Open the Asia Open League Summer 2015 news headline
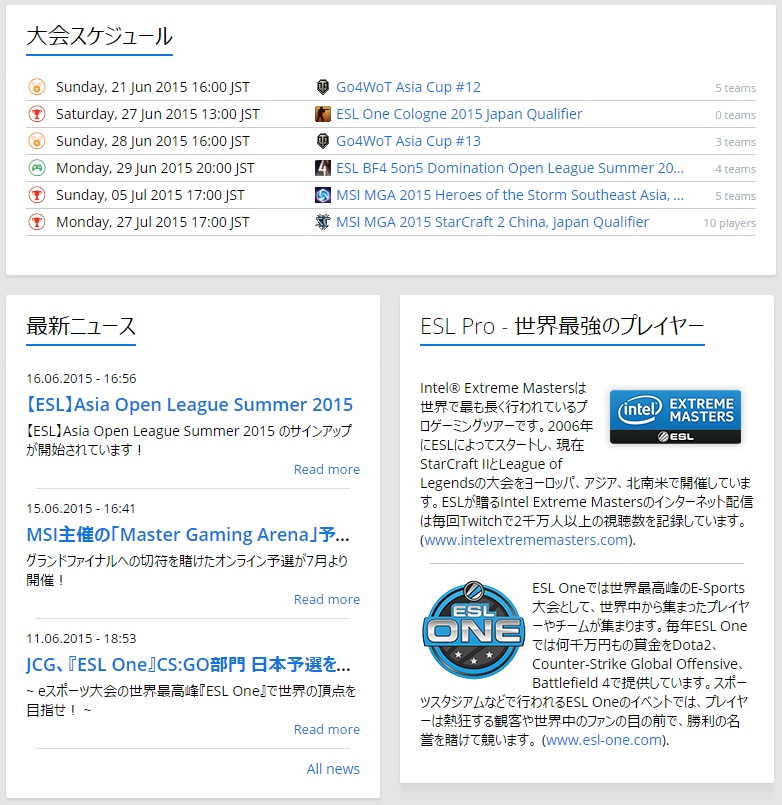Image resolution: width=782 pixels, height=805 pixels. click(189, 405)
